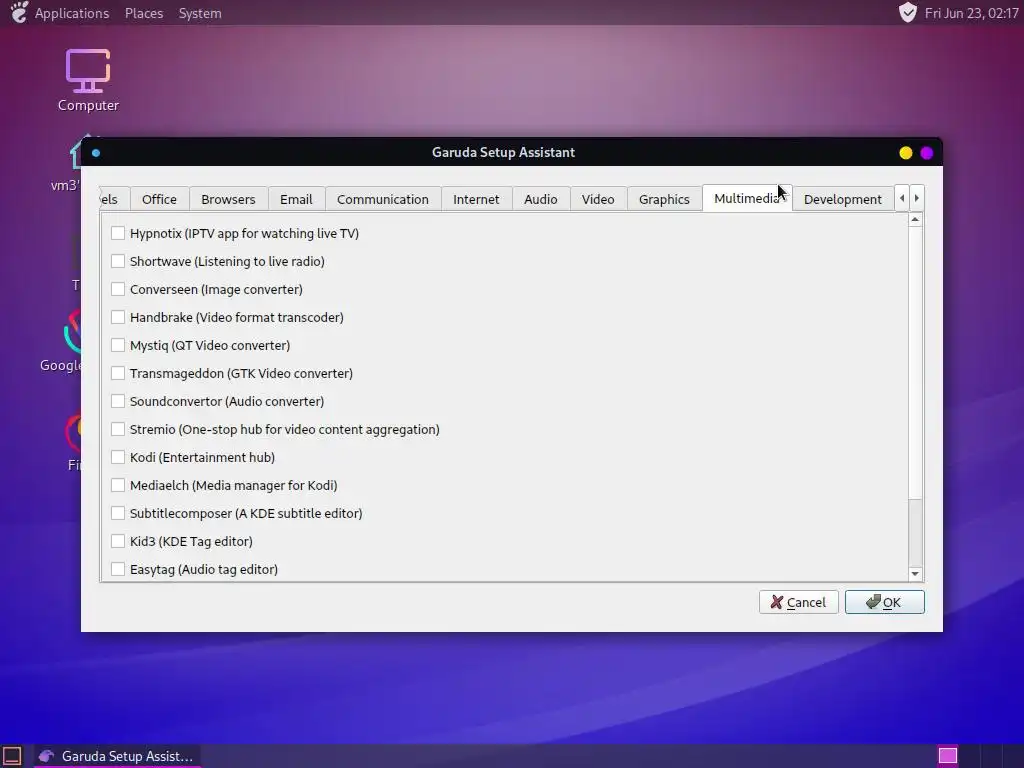Select the Graphics tab
Screen dimensions: 1024x768
[664, 199]
